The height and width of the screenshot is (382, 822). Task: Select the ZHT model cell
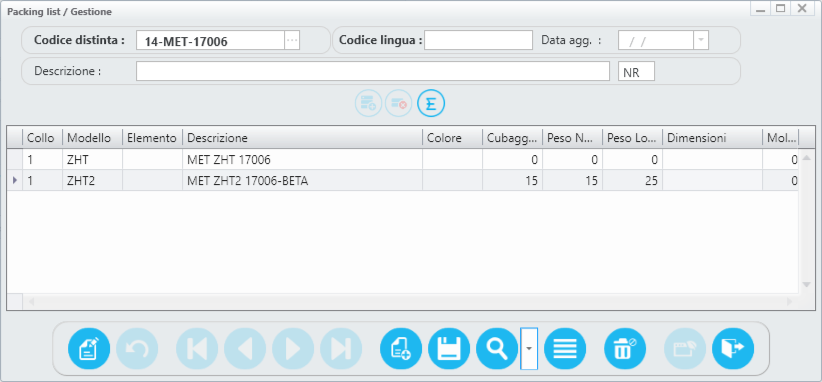point(92,159)
